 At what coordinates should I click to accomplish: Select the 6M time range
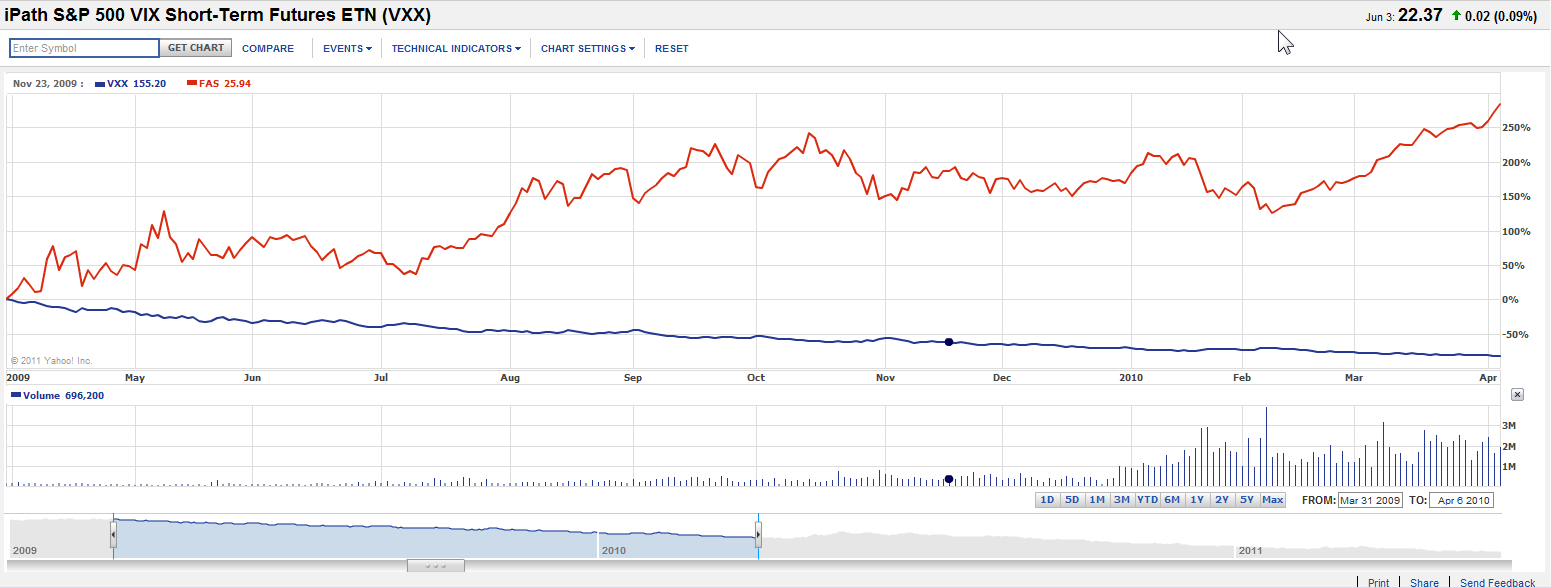coord(1172,499)
